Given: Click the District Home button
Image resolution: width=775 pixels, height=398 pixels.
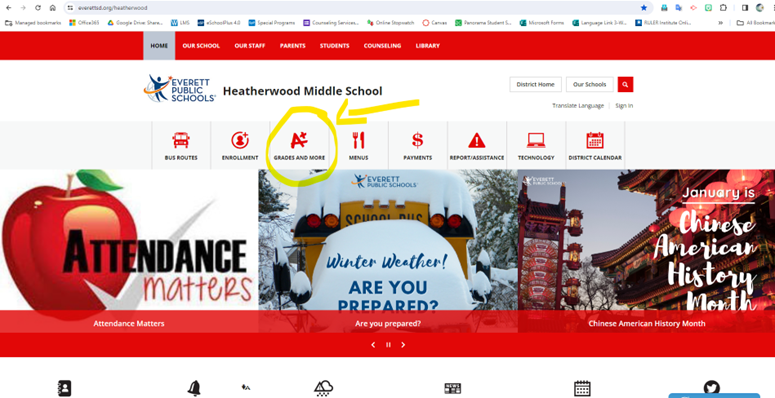Looking at the screenshot, I should point(535,85).
